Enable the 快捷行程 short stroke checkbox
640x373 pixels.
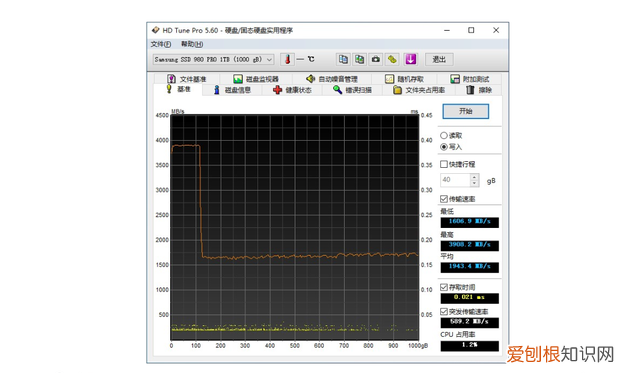coord(458,164)
